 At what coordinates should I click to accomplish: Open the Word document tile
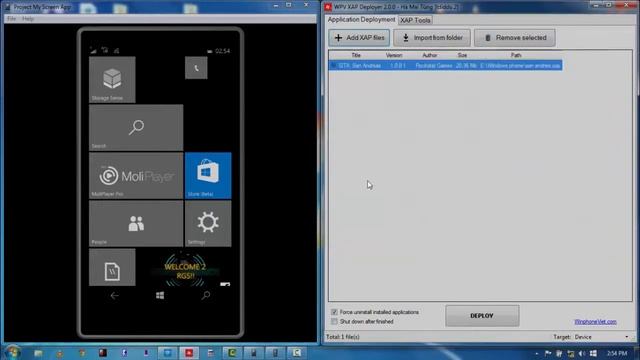coord(112,267)
